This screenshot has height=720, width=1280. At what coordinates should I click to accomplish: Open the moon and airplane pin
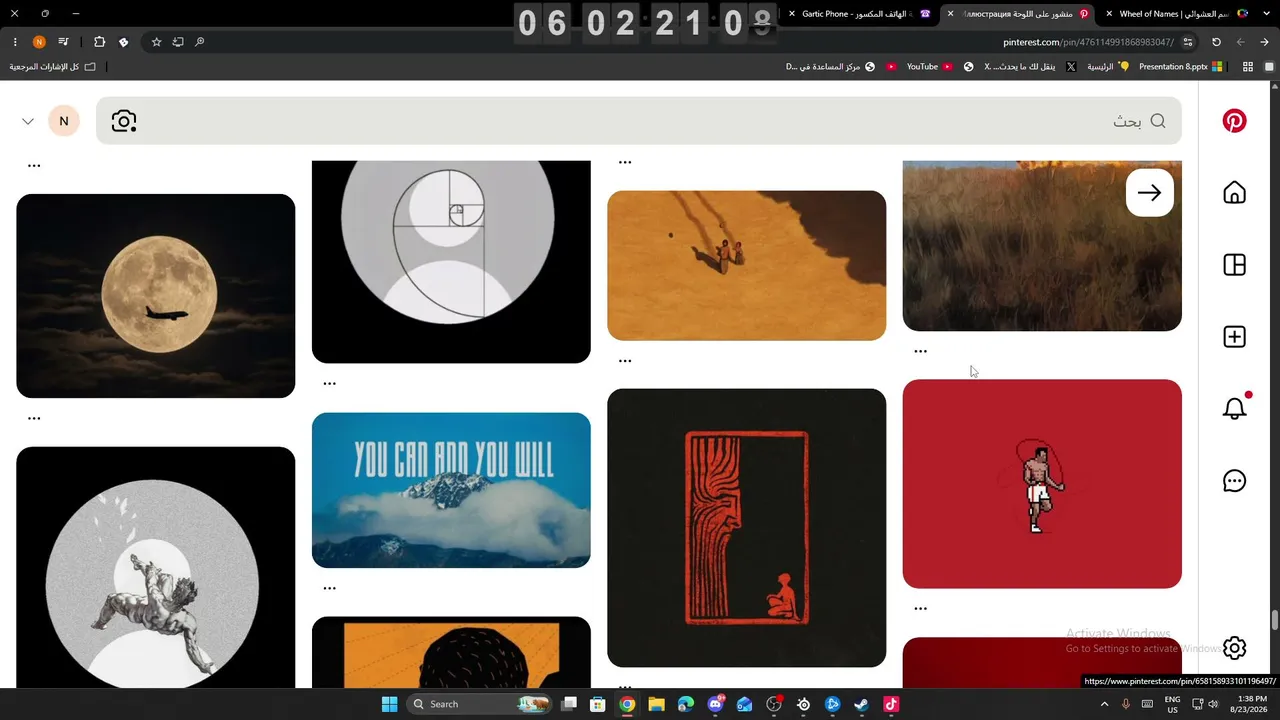156,296
